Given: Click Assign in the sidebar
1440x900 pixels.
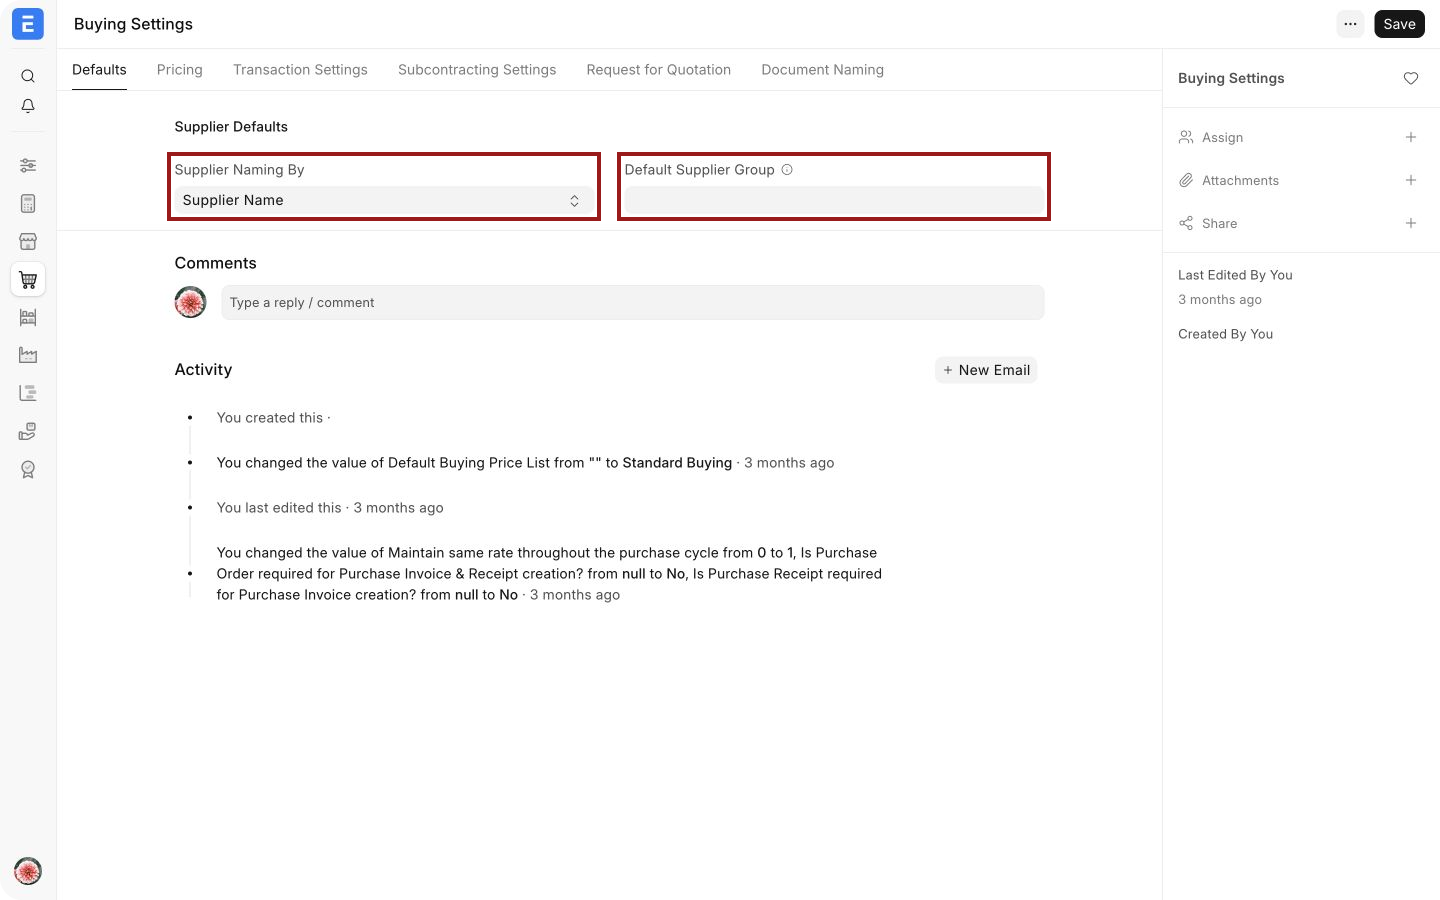Looking at the screenshot, I should pyautogui.click(x=1222, y=137).
